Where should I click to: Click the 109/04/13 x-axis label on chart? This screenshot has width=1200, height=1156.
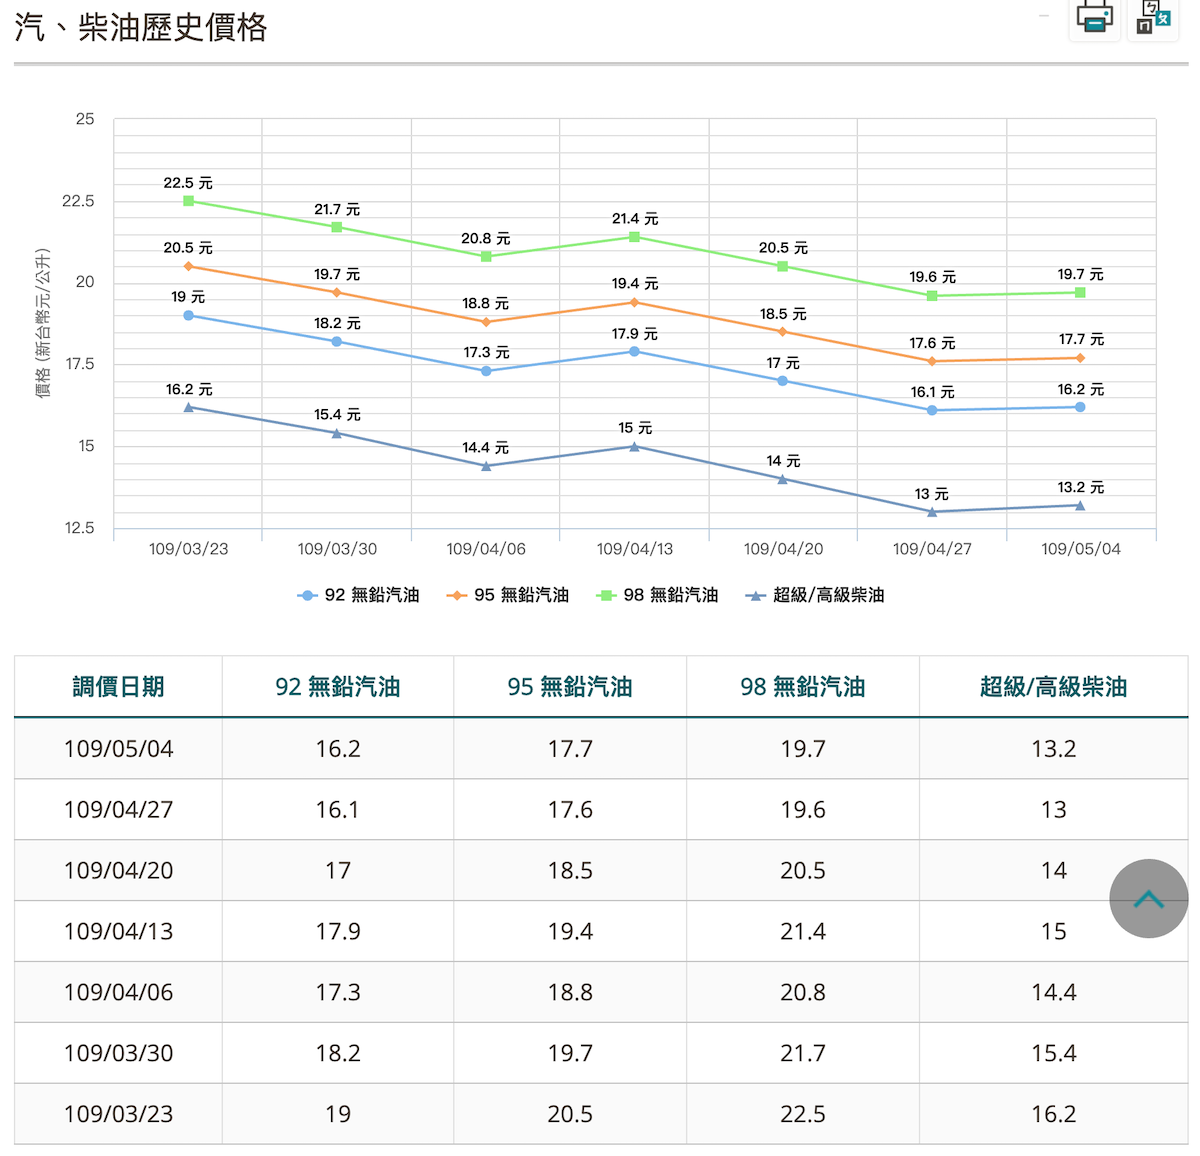[x=634, y=549]
